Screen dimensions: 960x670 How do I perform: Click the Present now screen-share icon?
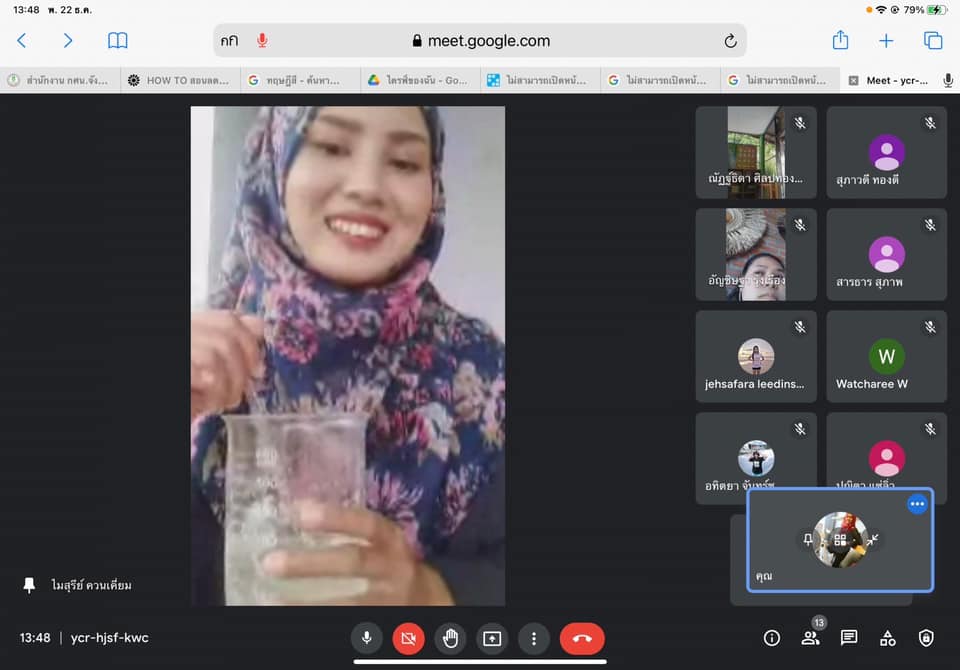coord(491,638)
